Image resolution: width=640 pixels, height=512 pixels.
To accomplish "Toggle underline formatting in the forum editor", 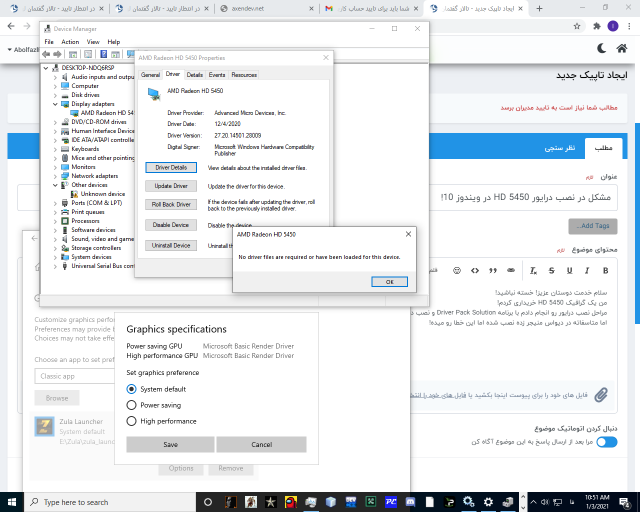I will coord(569,270).
